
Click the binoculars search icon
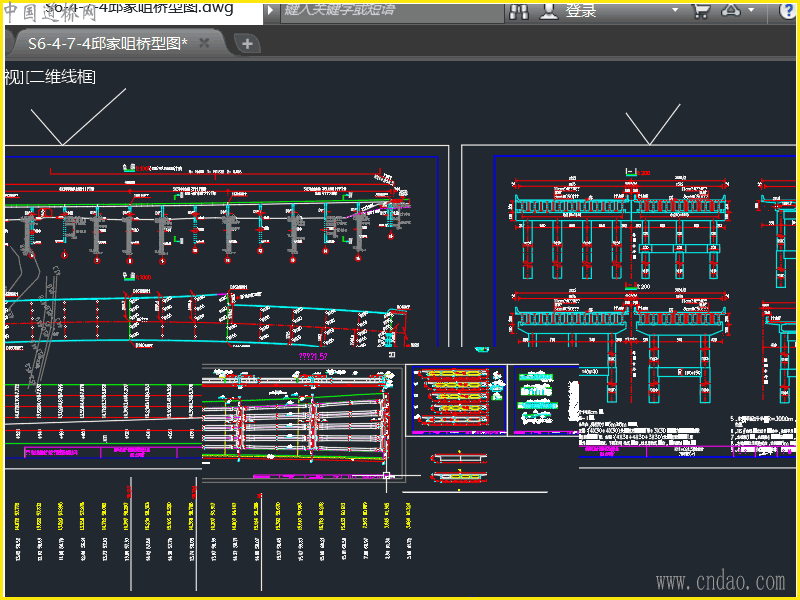coord(519,11)
